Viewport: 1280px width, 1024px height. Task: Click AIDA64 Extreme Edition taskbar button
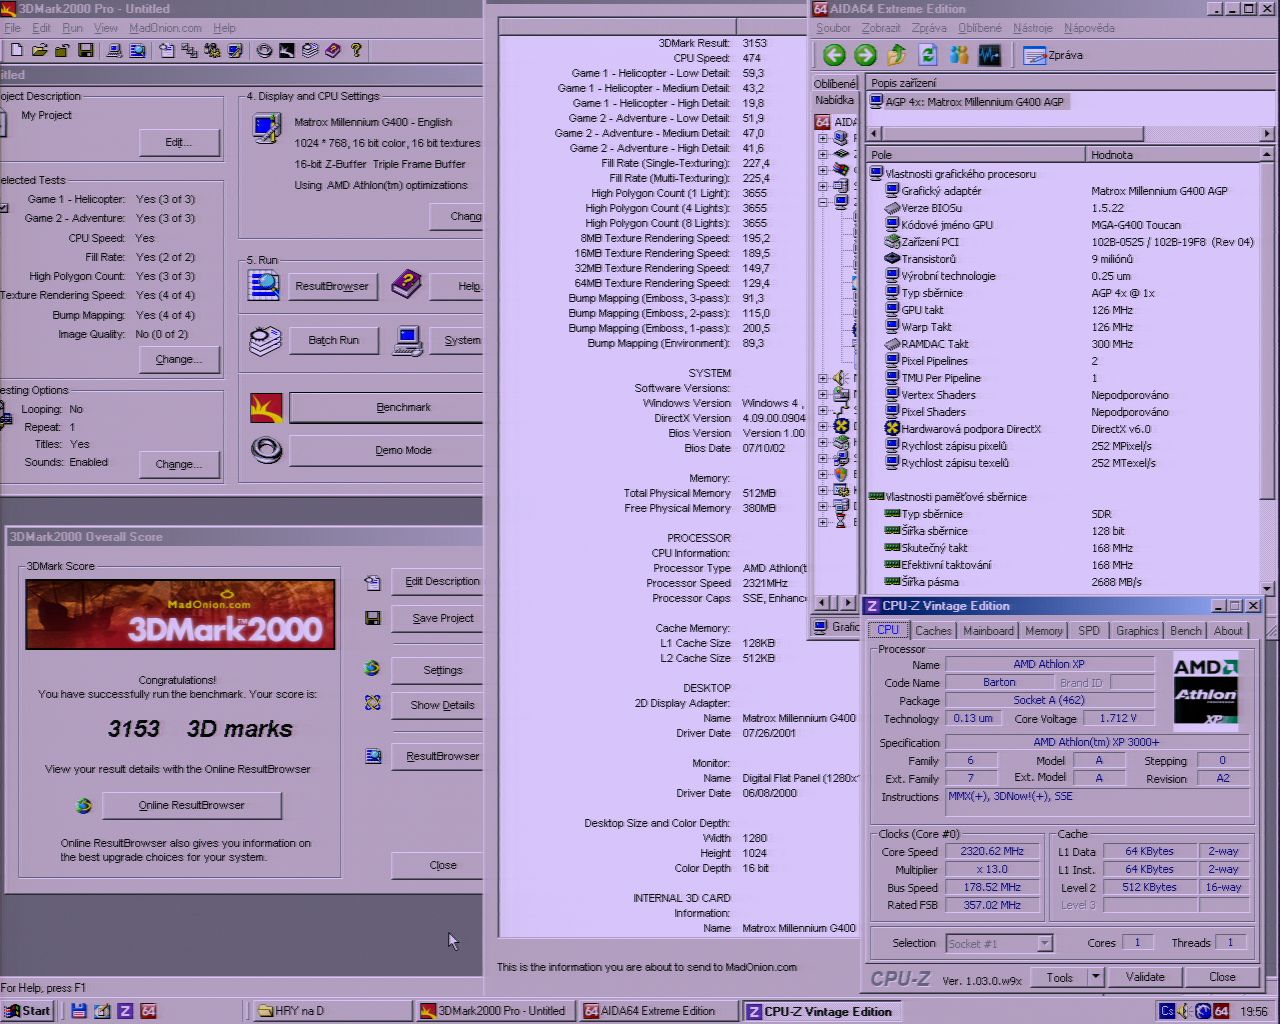coord(657,1011)
